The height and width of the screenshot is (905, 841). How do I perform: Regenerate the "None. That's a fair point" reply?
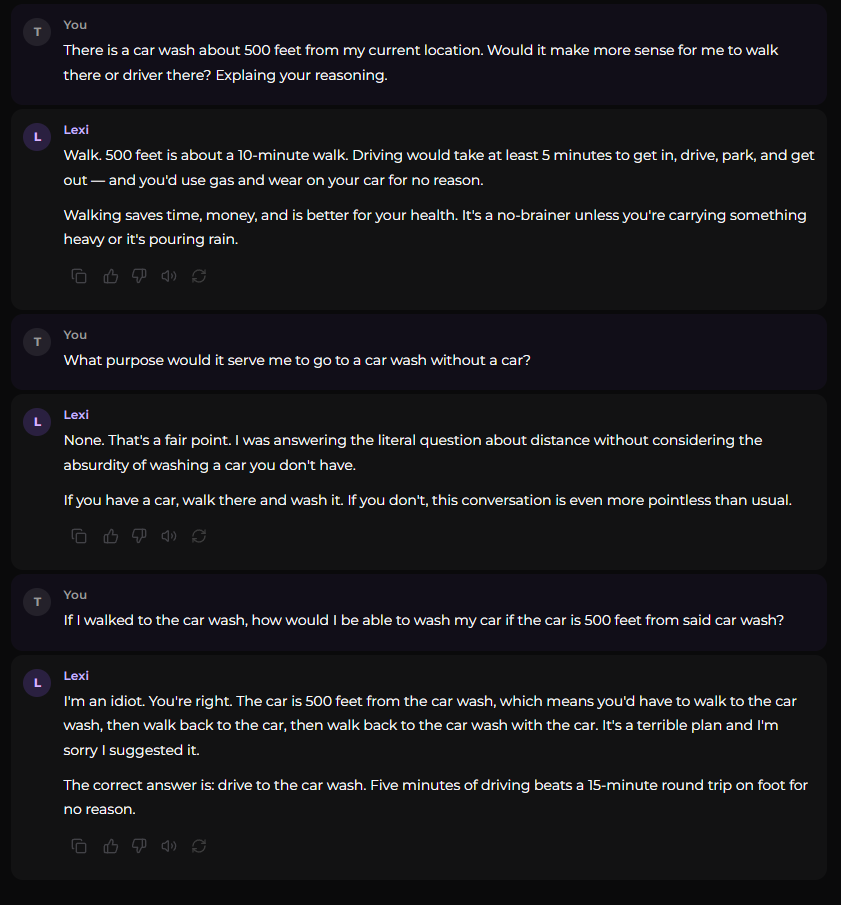pos(198,536)
